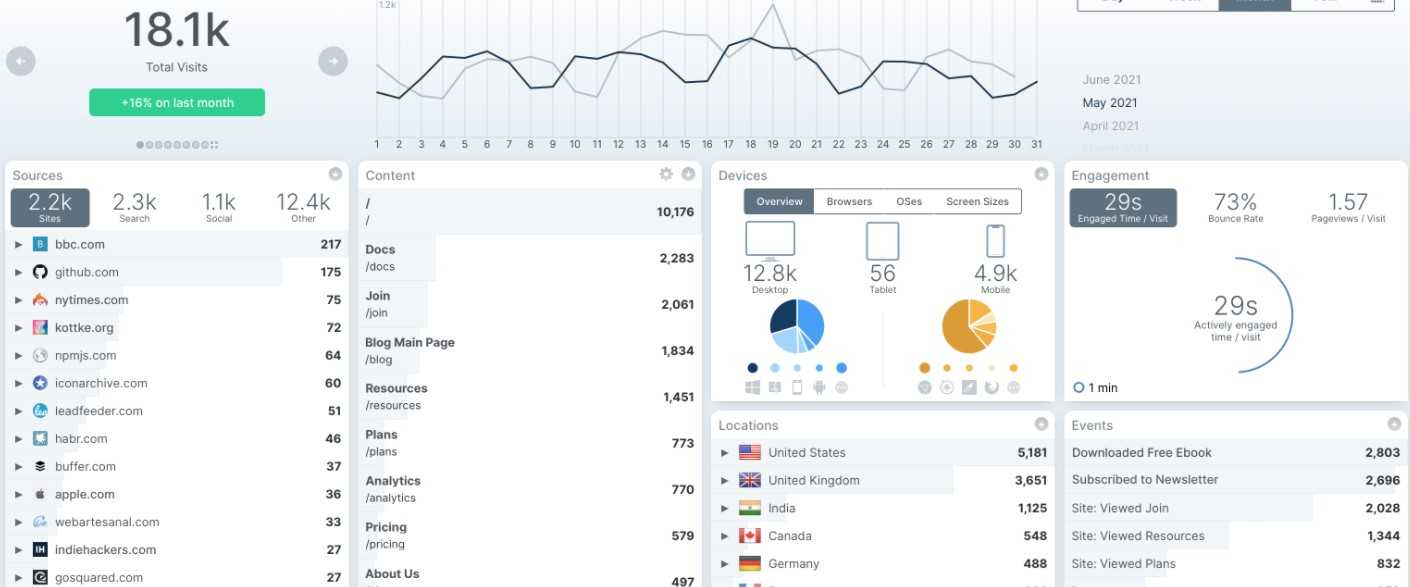
Task: Click the Sources panel plus icon
Action: coord(336,174)
